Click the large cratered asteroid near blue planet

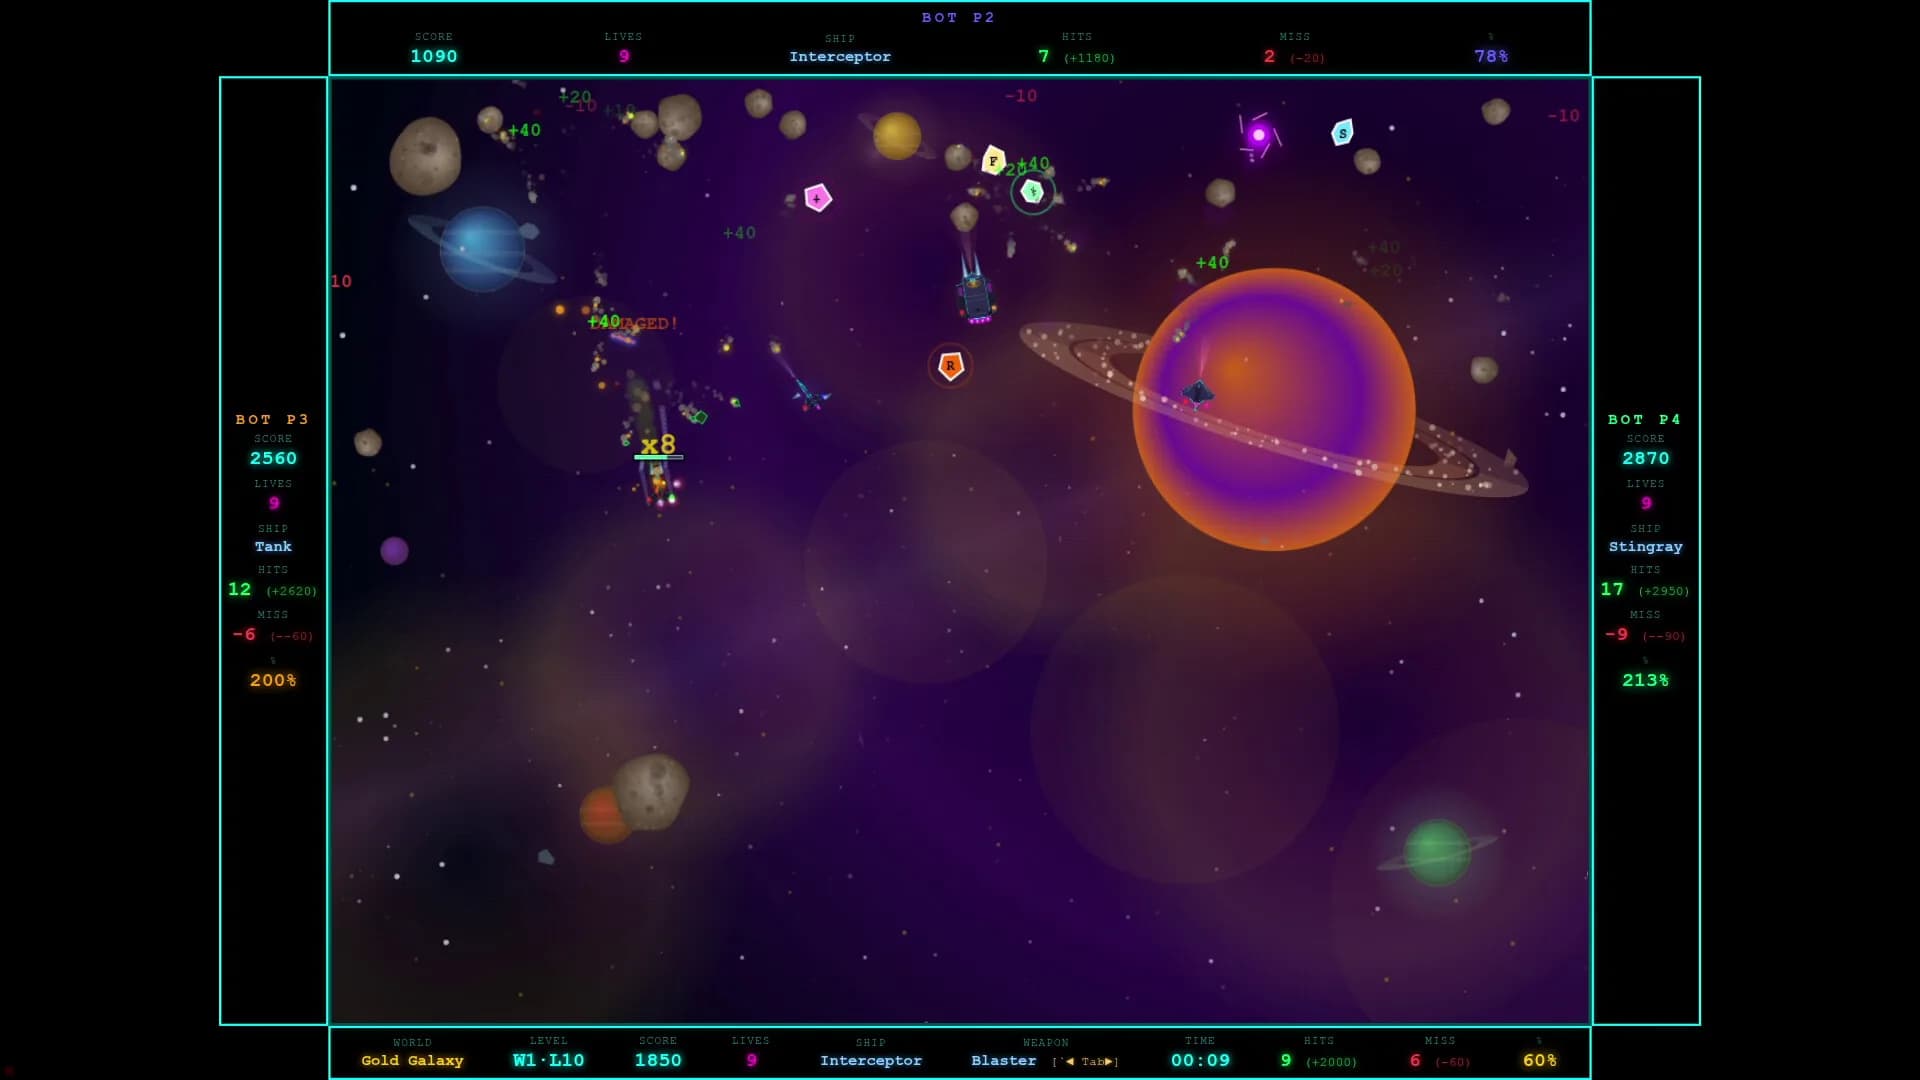425,155
